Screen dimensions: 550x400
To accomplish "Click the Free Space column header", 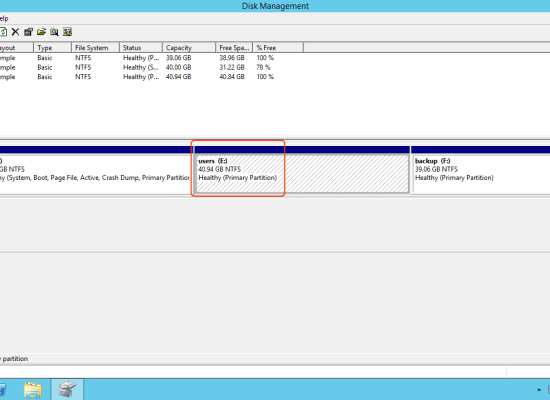I will click(234, 47).
